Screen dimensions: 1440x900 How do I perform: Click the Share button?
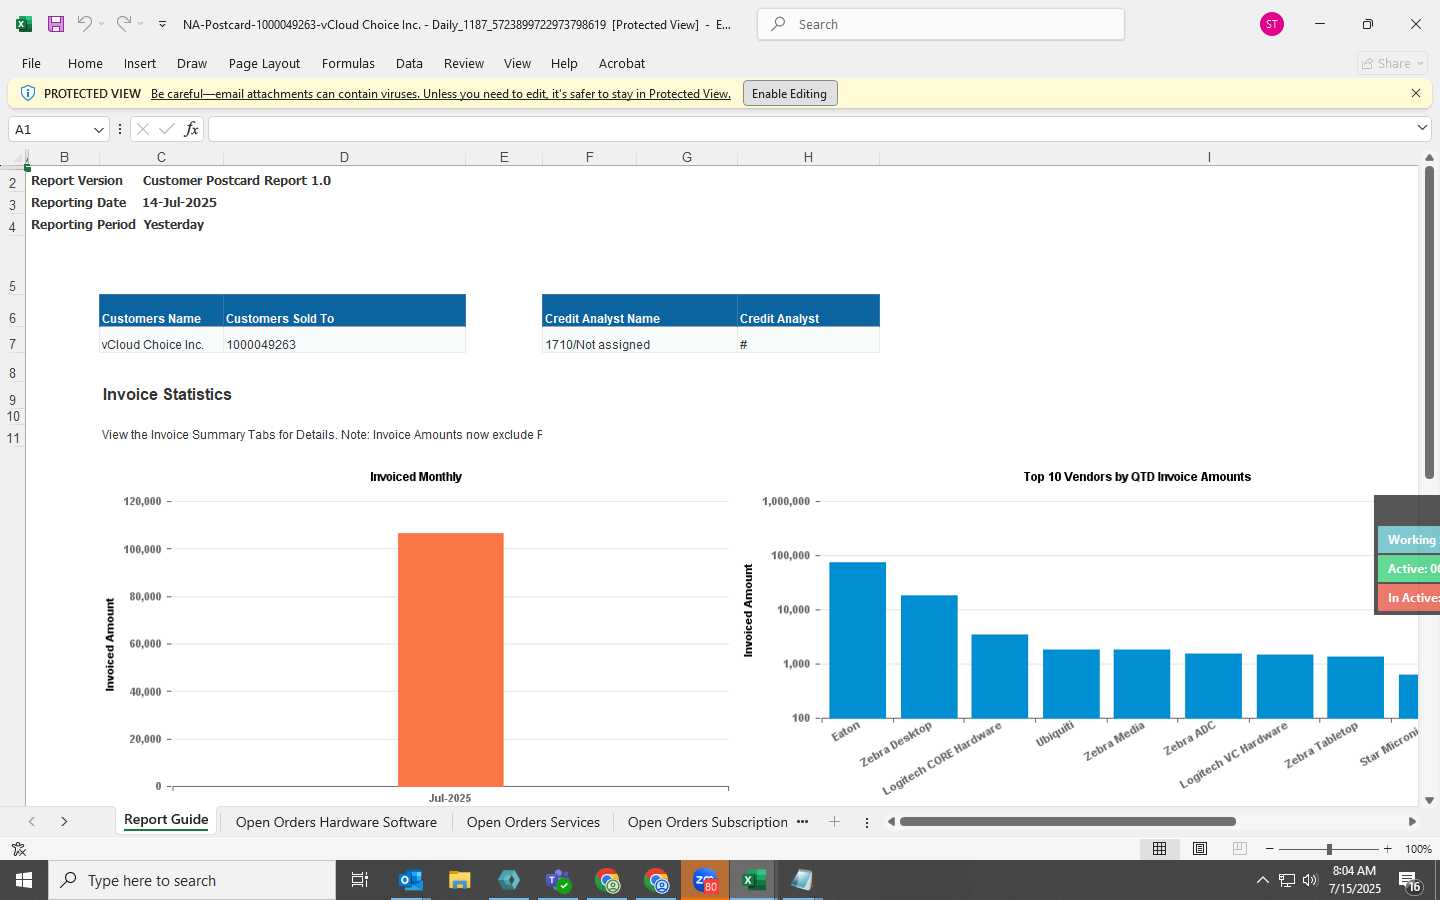(x=1392, y=63)
